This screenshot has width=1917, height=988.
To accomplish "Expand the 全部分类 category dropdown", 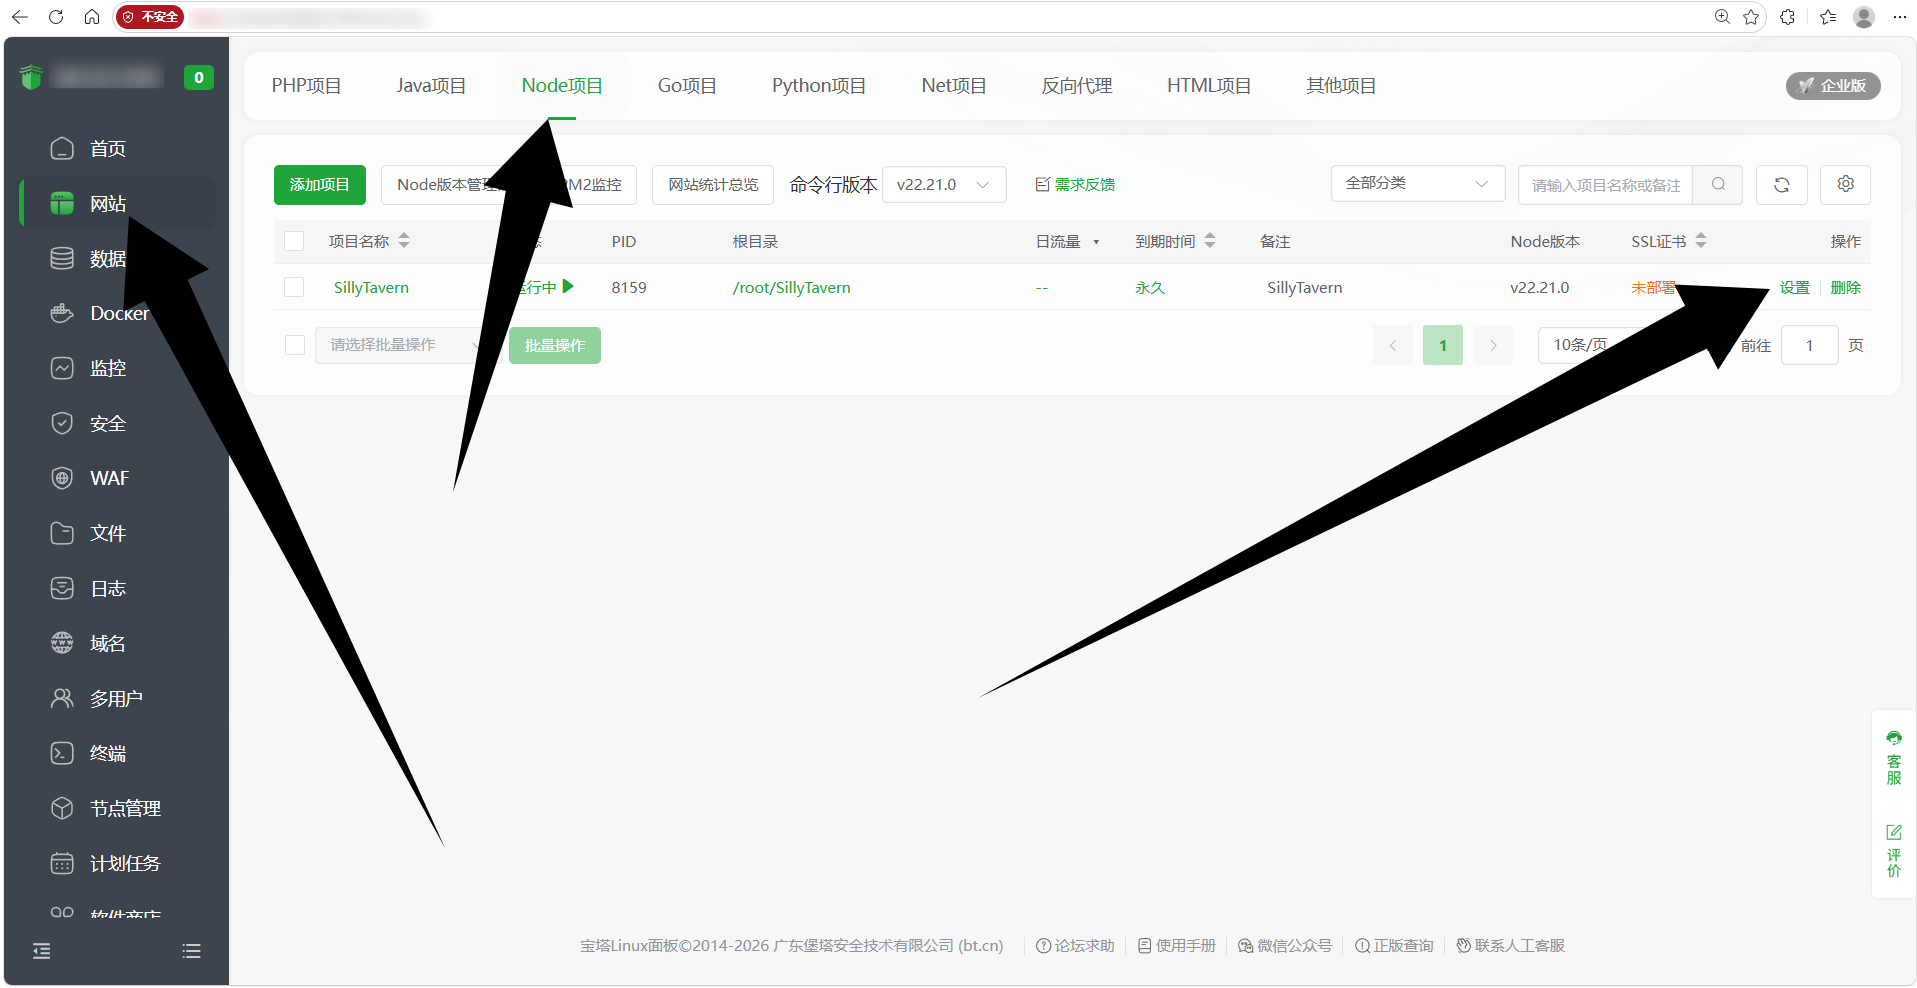I will (1417, 184).
